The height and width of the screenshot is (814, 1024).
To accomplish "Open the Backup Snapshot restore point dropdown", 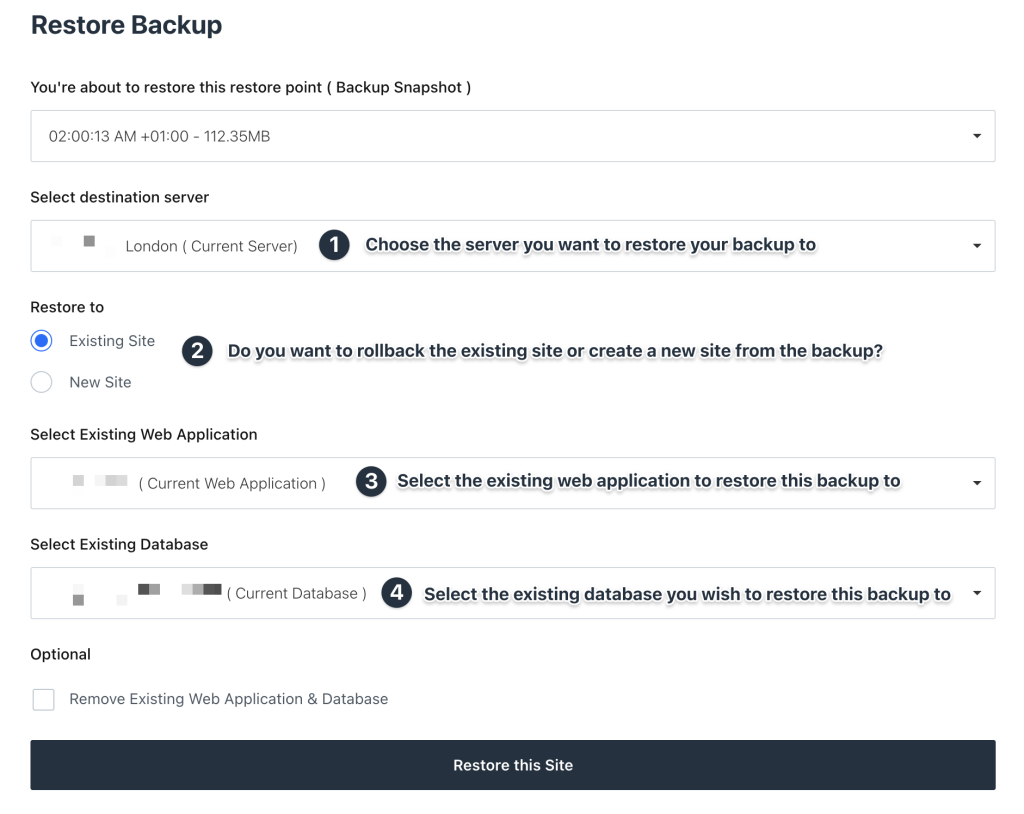I will coord(513,136).
